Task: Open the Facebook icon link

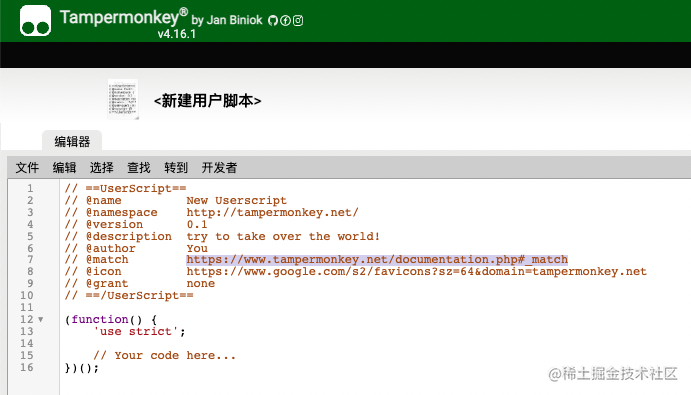Action: click(x=286, y=20)
